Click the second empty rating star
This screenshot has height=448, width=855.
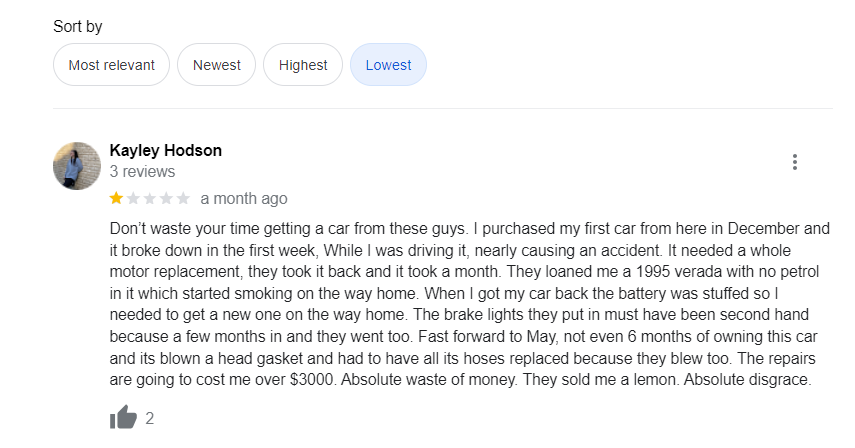coord(133,198)
